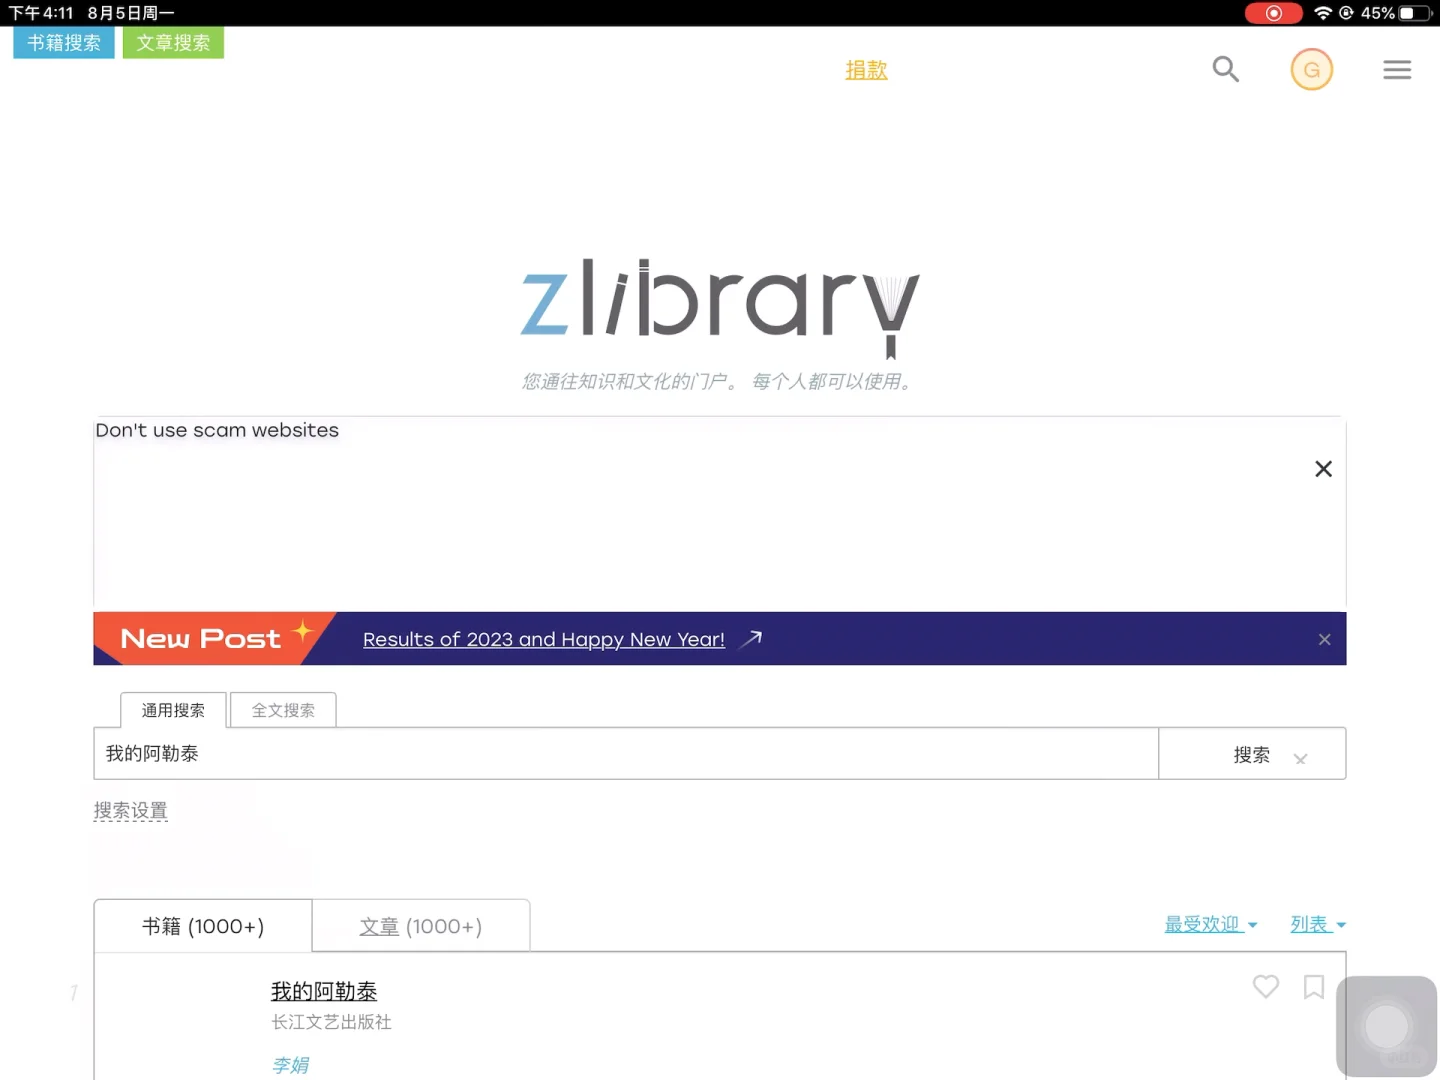Tap the status bar time 下午4:11
The height and width of the screenshot is (1080, 1440).
(x=41, y=13)
